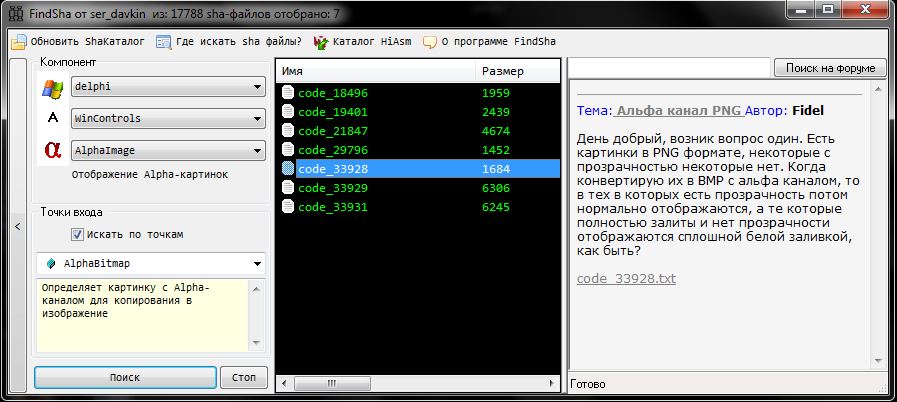Sort list by Размер column header
The height and width of the screenshot is (402, 897).
(x=517, y=72)
